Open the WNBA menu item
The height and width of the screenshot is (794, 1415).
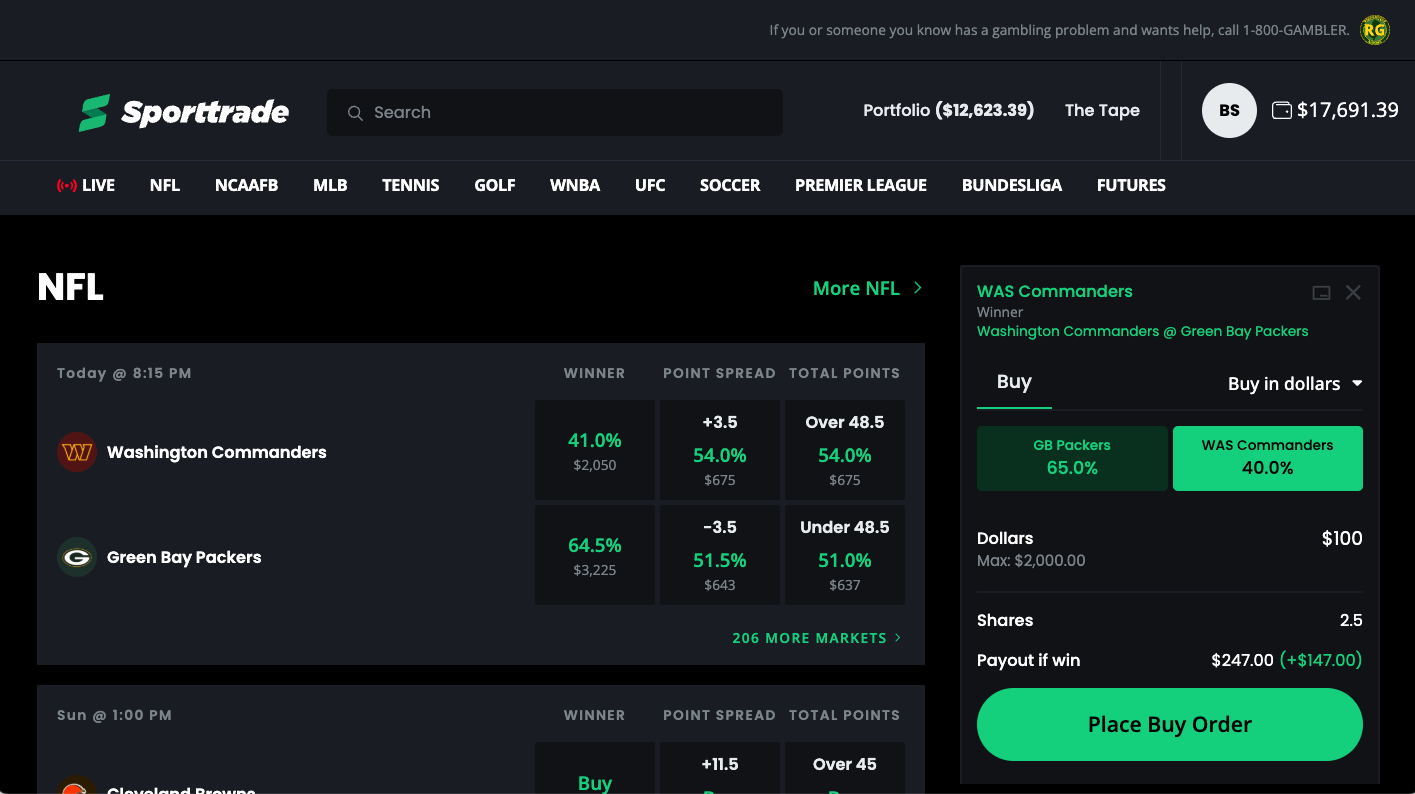click(x=575, y=185)
